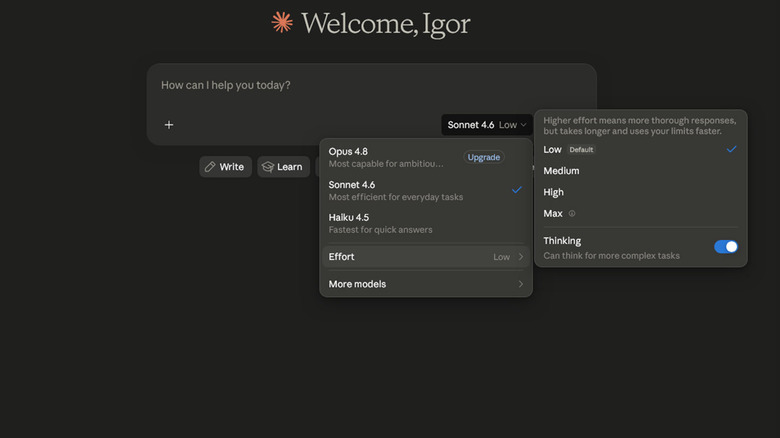Click the 'Higher effort means more thorough responses' text

click(639, 126)
